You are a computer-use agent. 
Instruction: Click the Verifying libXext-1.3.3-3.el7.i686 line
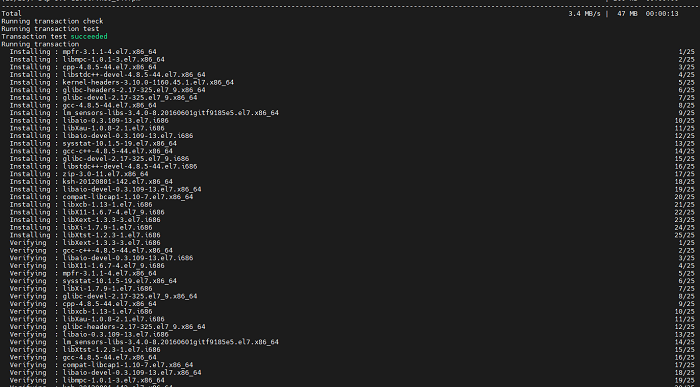(x=85, y=243)
